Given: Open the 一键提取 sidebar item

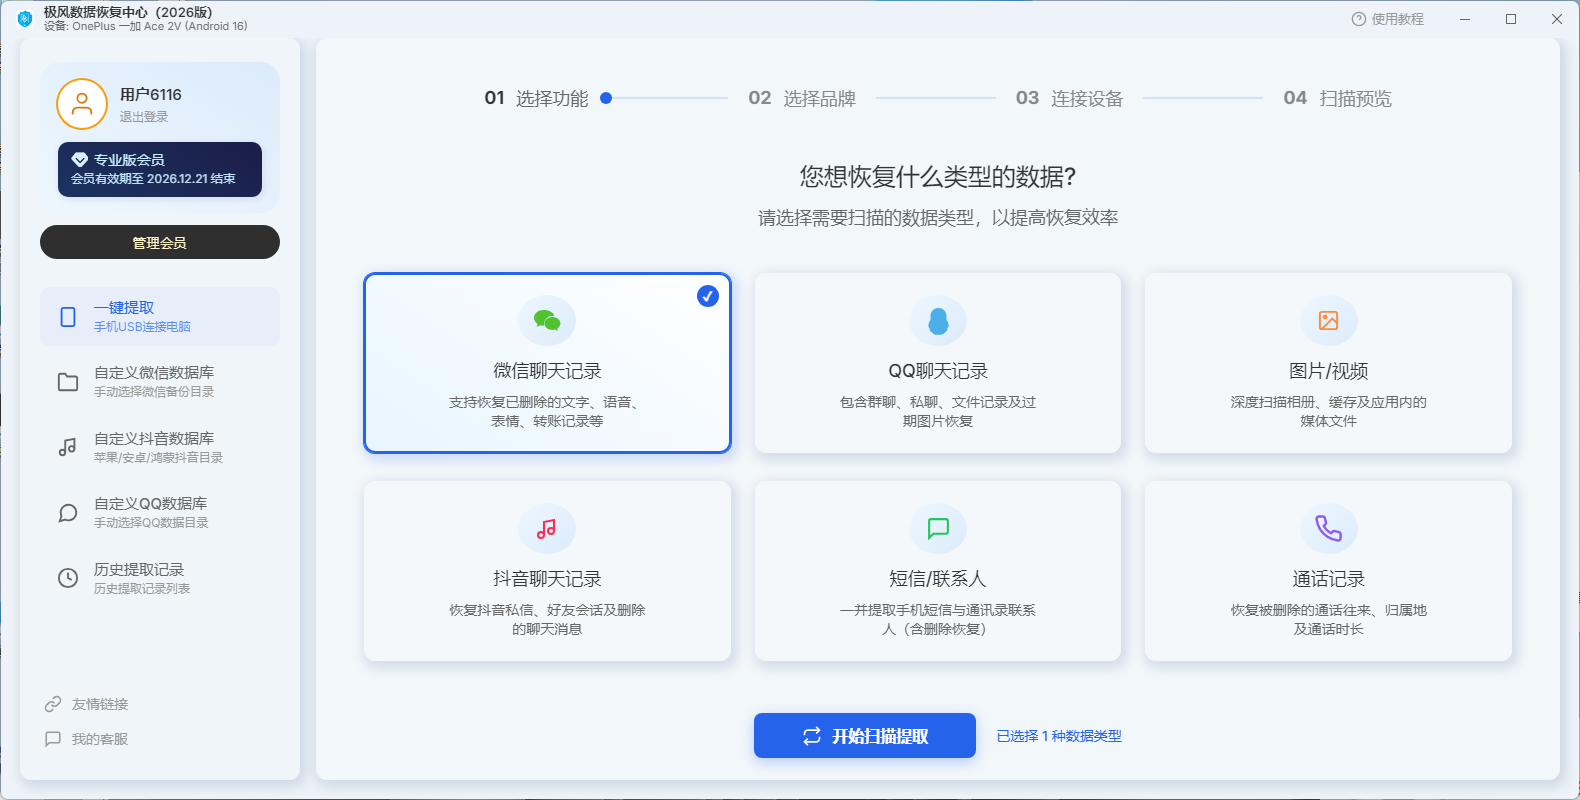Looking at the screenshot, I should [160, 317].
